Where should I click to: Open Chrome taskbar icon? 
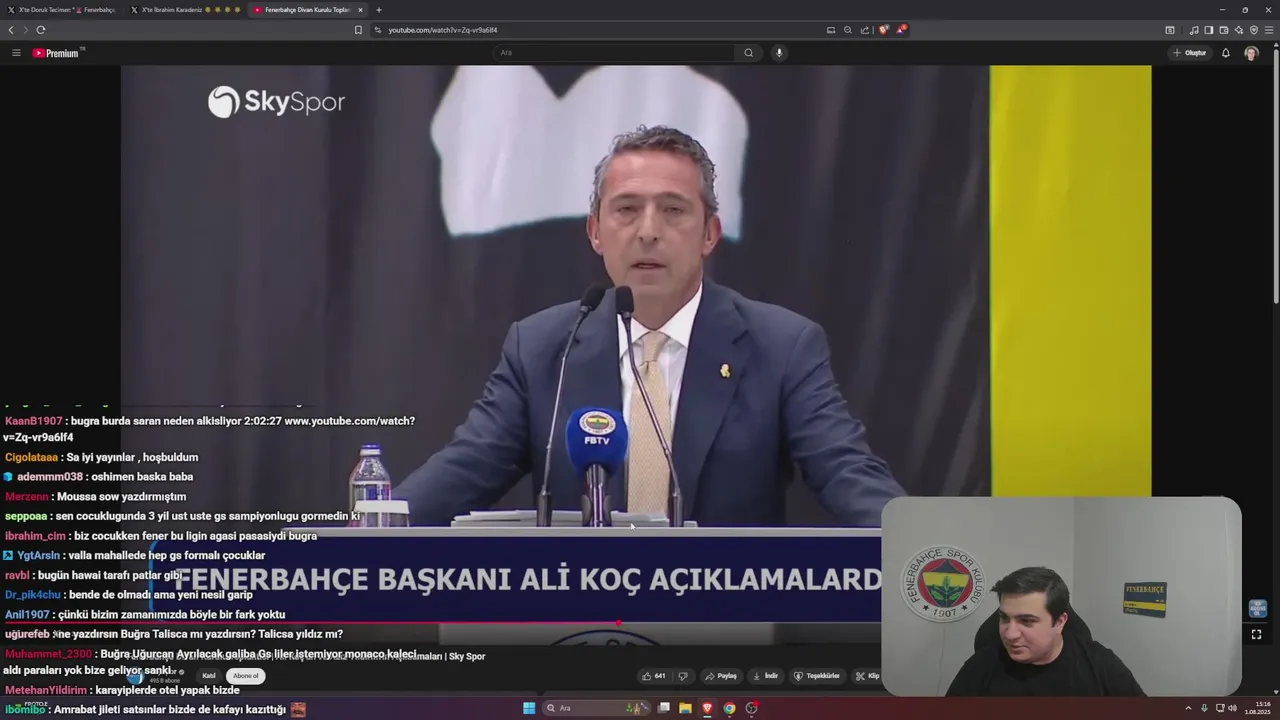(x=729, y=708)
